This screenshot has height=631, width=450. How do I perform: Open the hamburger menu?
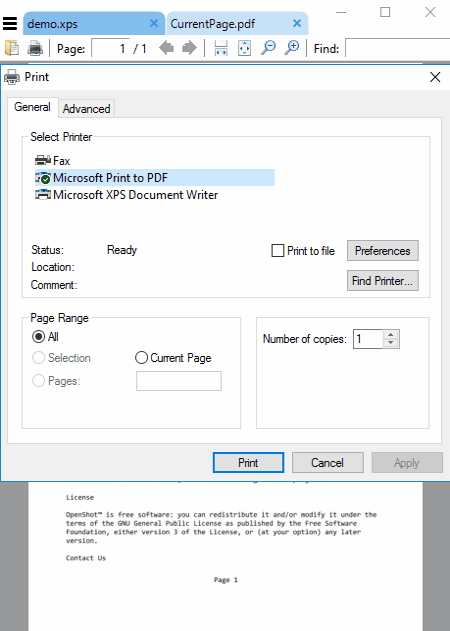click(x=10, y=23)
